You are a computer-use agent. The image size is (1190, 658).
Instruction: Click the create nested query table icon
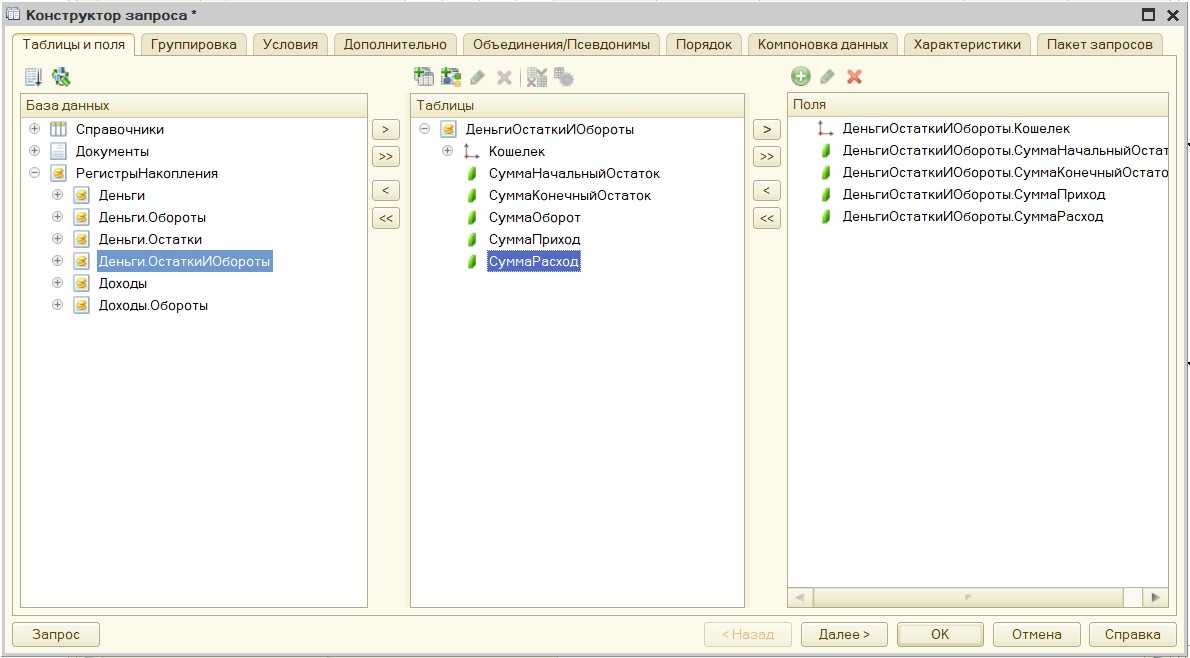[x=423, y=77]
